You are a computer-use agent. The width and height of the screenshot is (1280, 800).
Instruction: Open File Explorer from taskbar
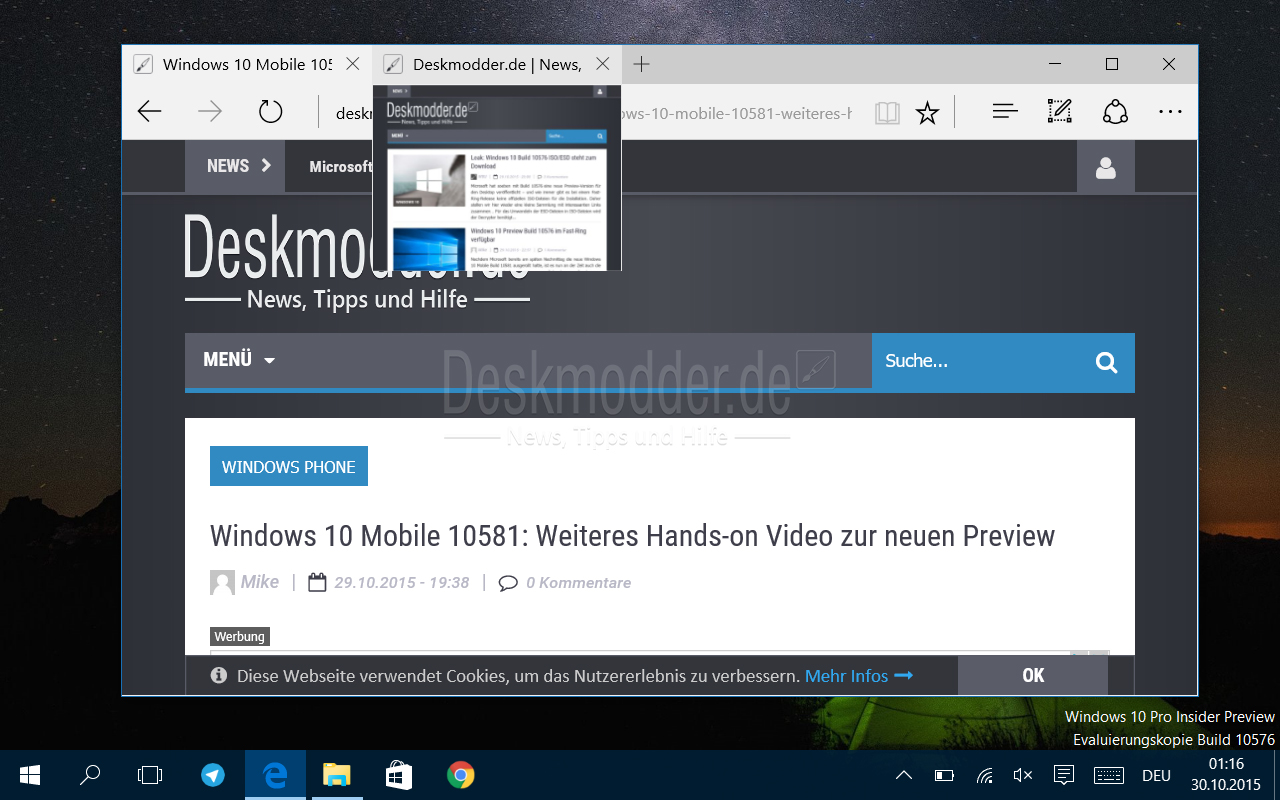click(x=337, y=775)
